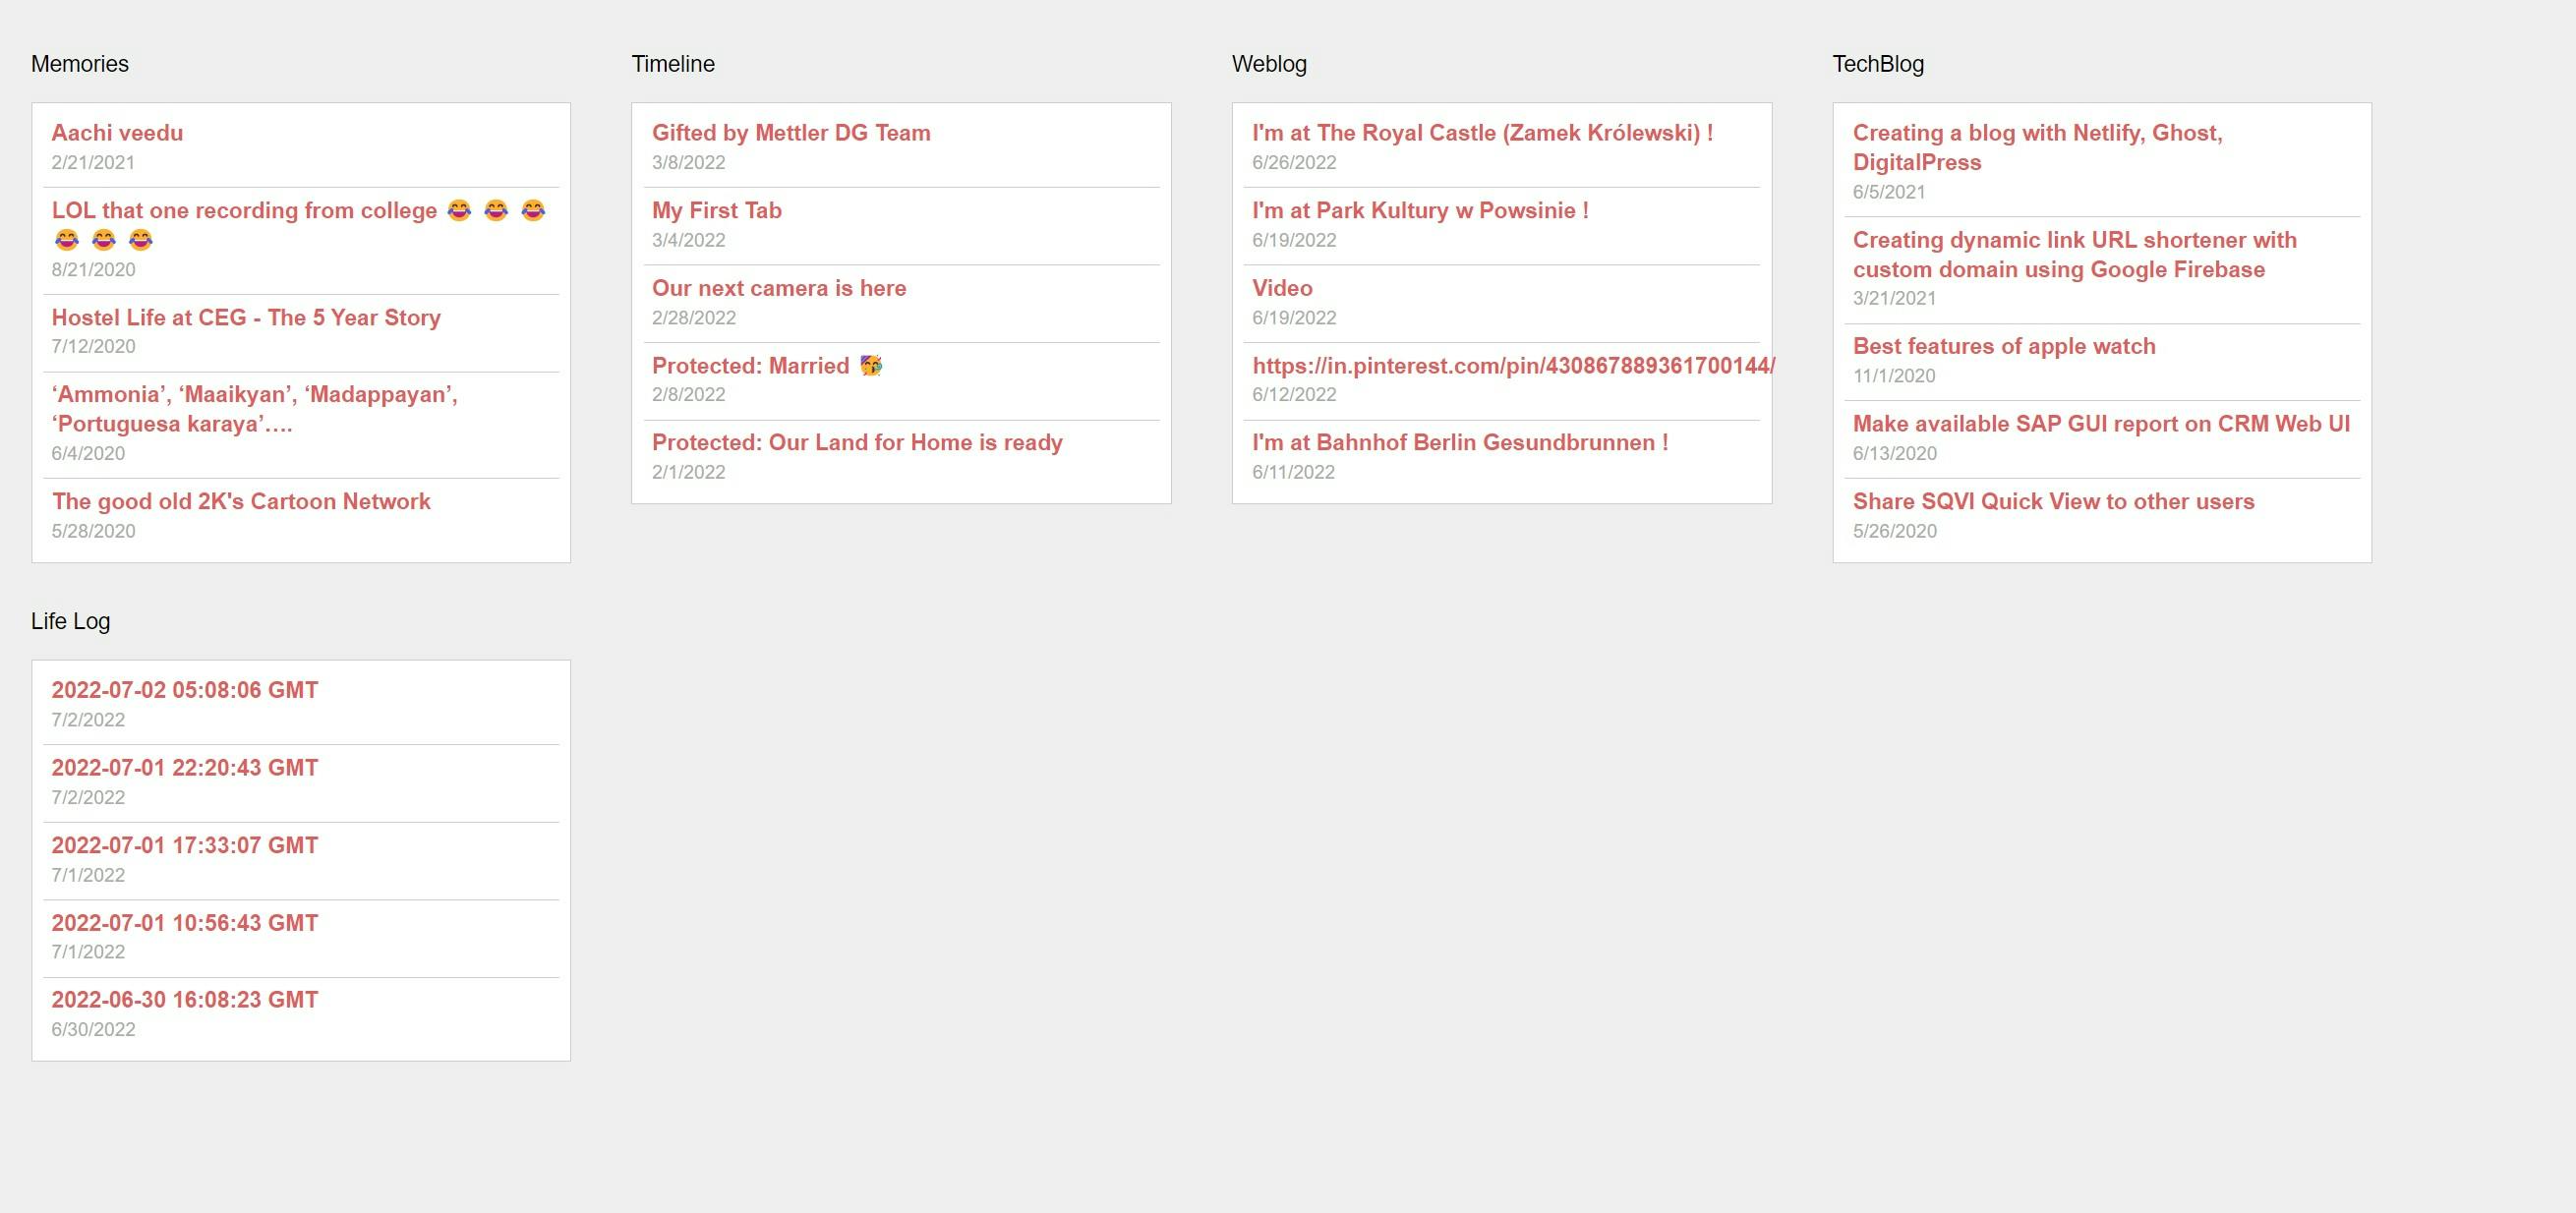Open life log '2022-07-02 05:08:06 GMT'
The height and width of the screenshot is (1213, 2576).
point(185,691)
